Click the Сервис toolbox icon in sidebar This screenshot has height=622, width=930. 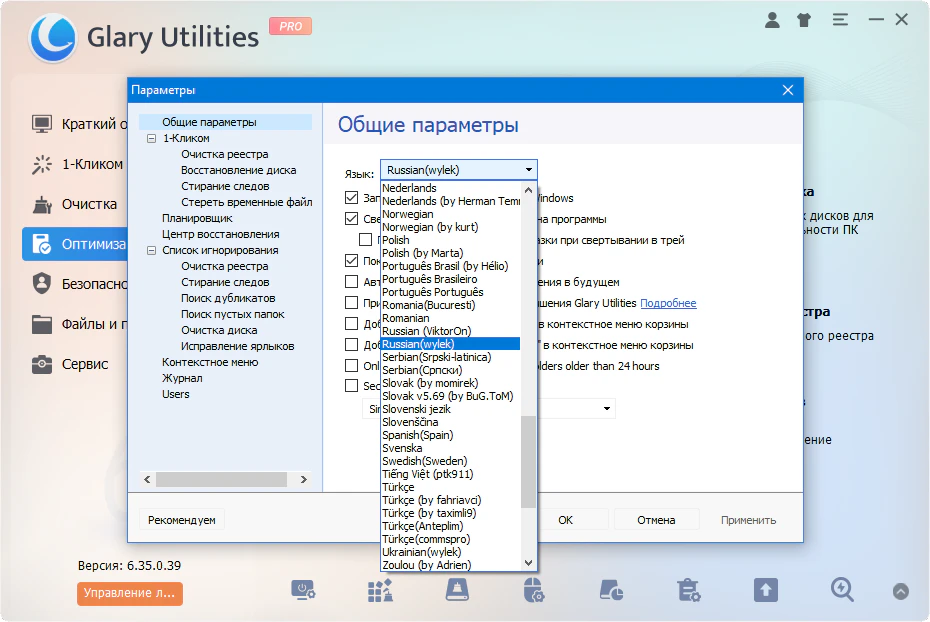[42, 364]
